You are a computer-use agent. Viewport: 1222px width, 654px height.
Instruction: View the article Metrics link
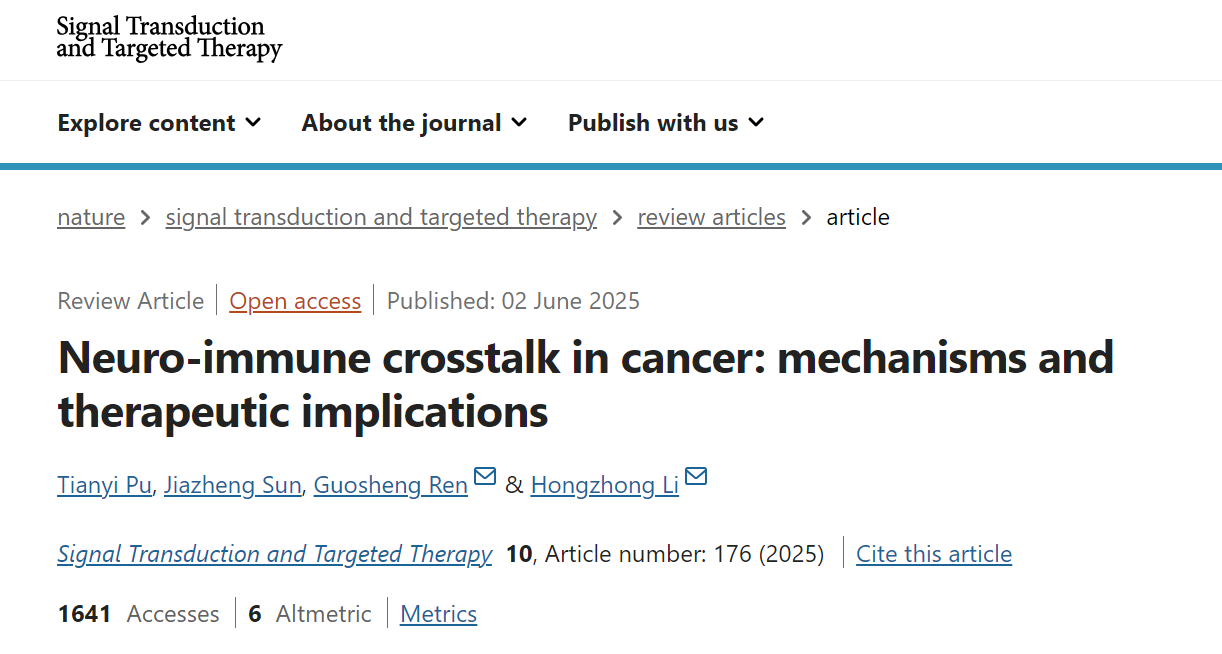coord(438,614)
